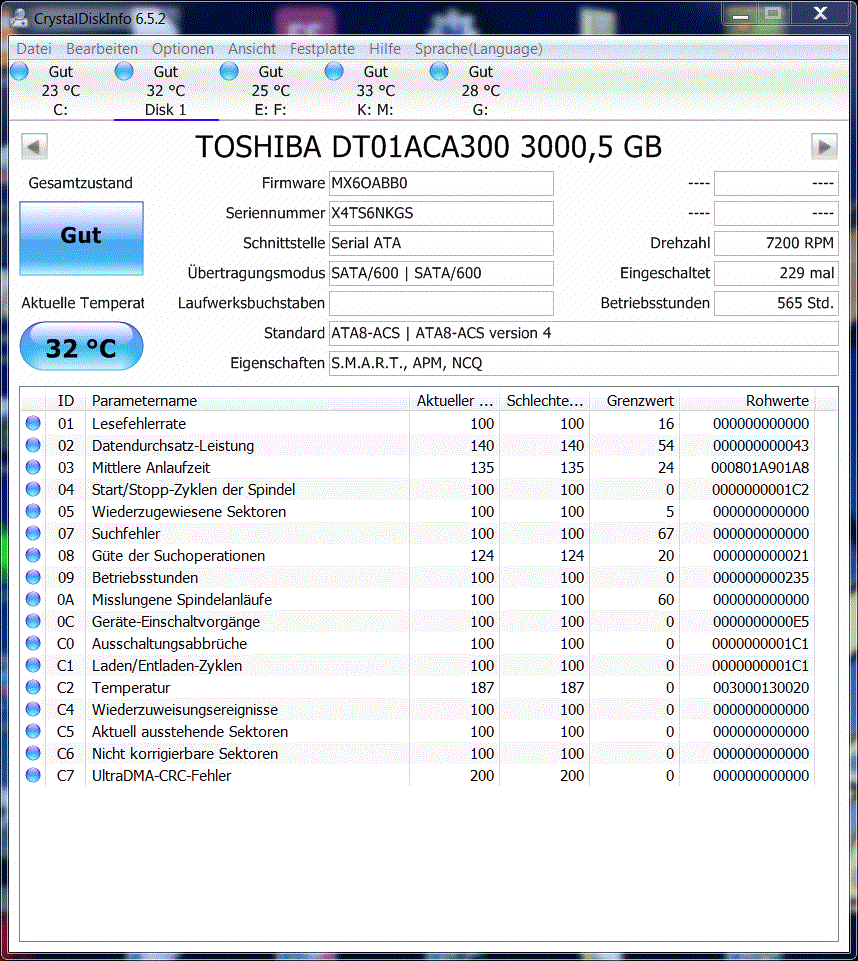Click status orb of Wiederzugewiesene Sektoren row
Image resolution: width=858 pixels, height=961 pixels.
pos(33,512)
